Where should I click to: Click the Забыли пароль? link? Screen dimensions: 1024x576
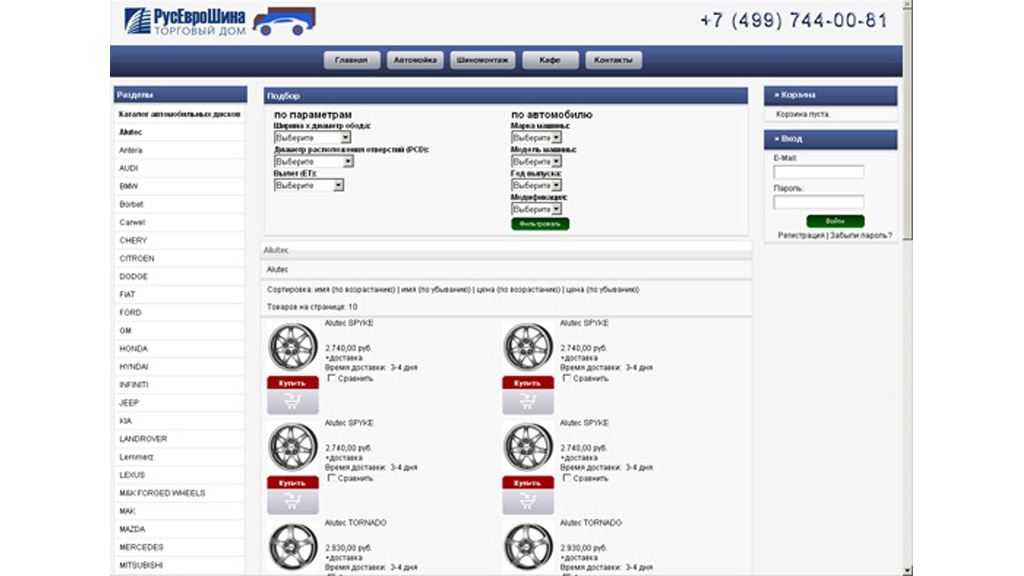pos(861,235)
